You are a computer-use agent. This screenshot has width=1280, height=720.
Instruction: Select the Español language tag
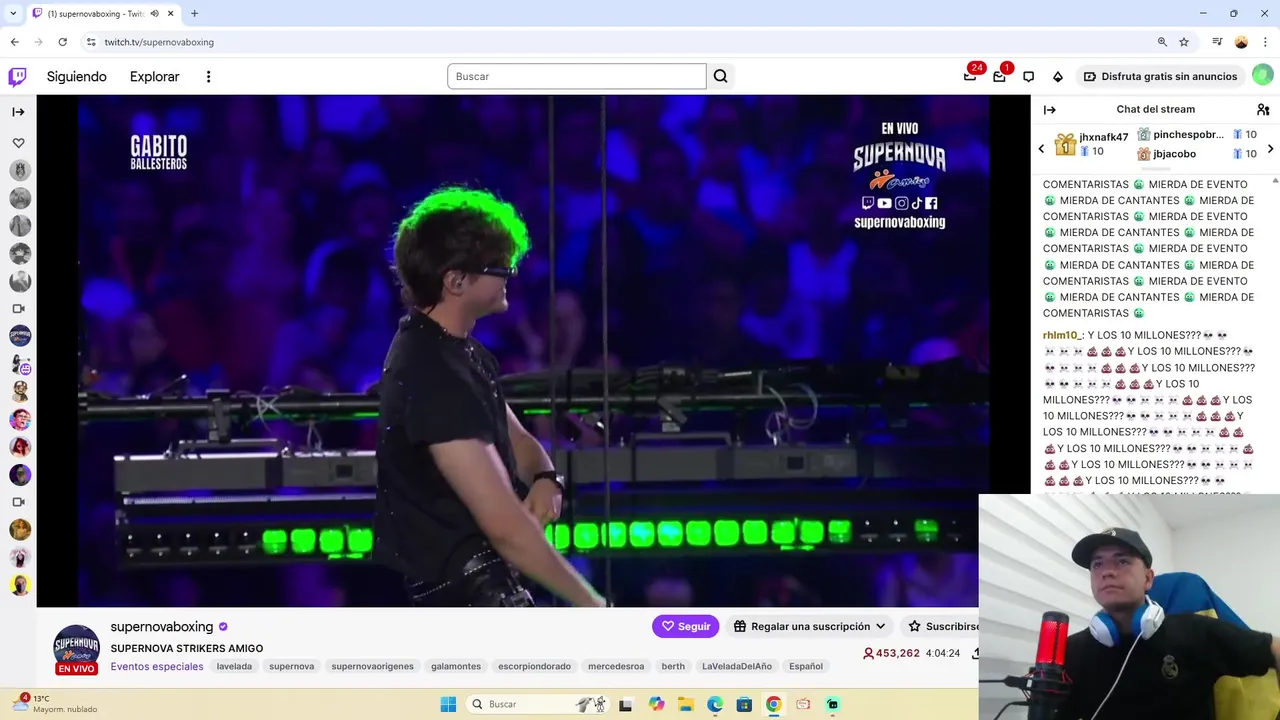(806, 666)
